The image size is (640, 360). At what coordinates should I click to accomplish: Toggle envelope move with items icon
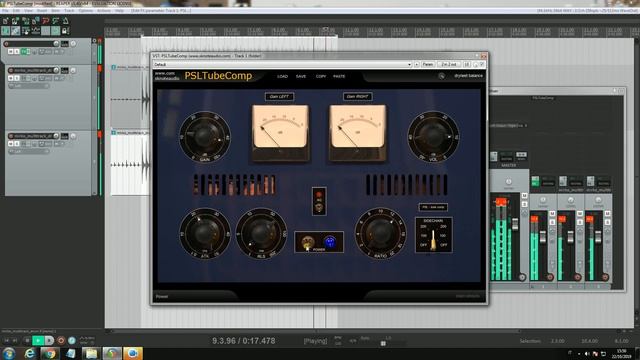tap(36, 31)
